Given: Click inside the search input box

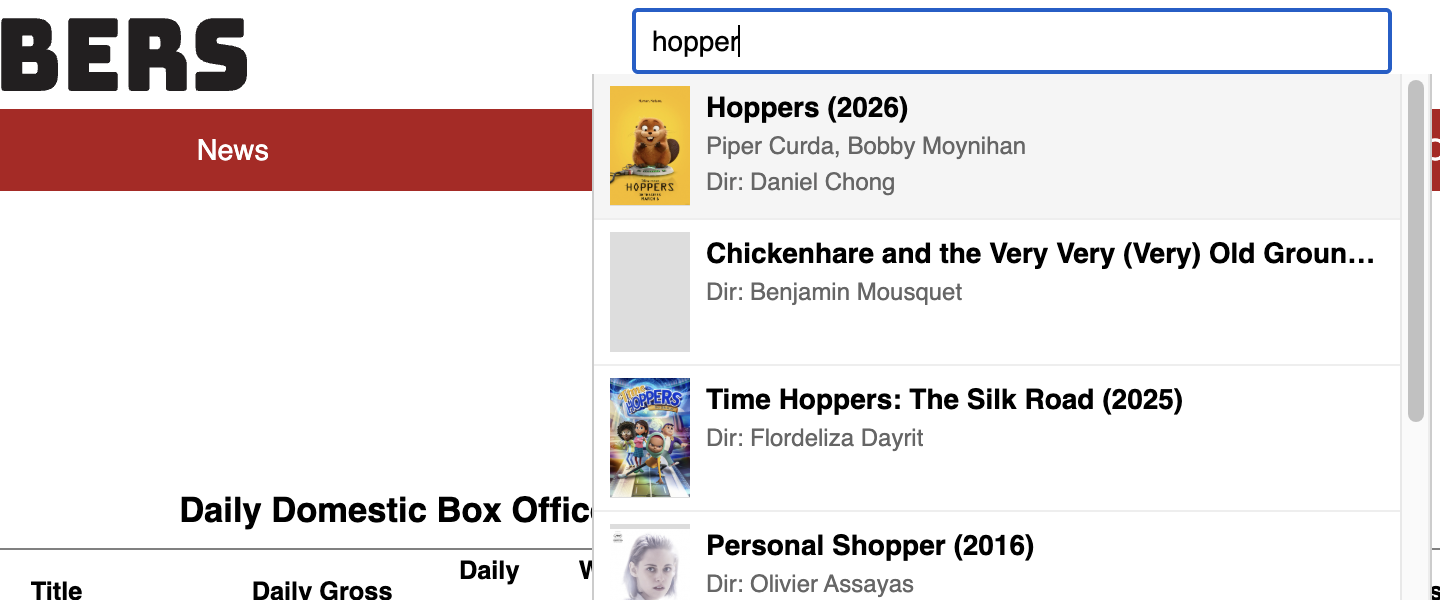Looking at the screenshot, I should pos(1010,41).
